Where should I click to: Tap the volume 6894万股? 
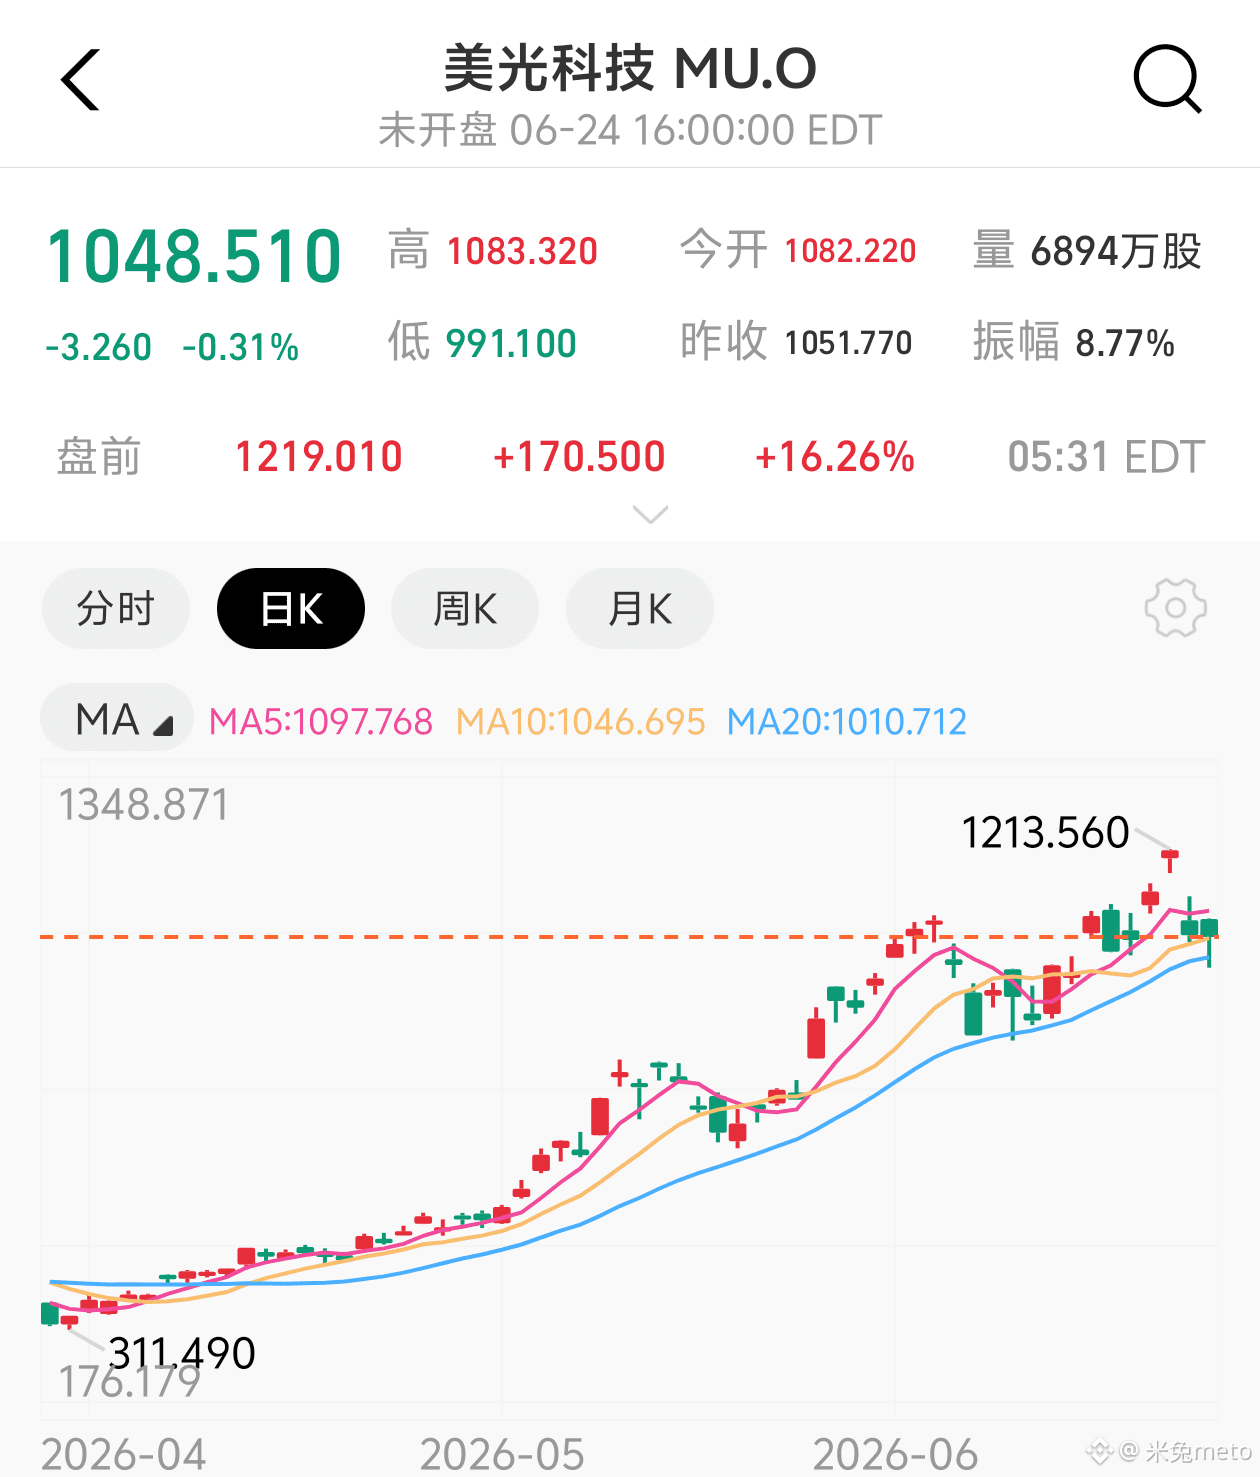[x=1116, y=251]
